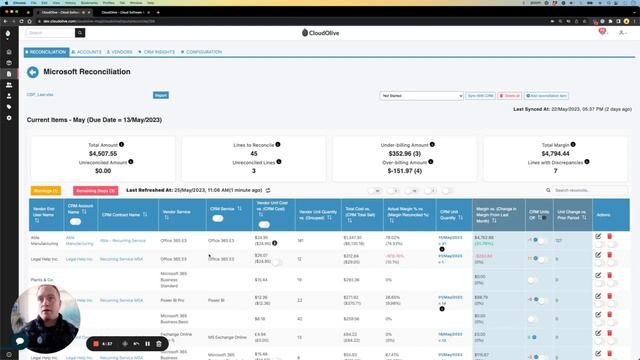This screenshot has height=360, width=640.
Task: Toggle the first filter switch above the table
Action: 374,191
